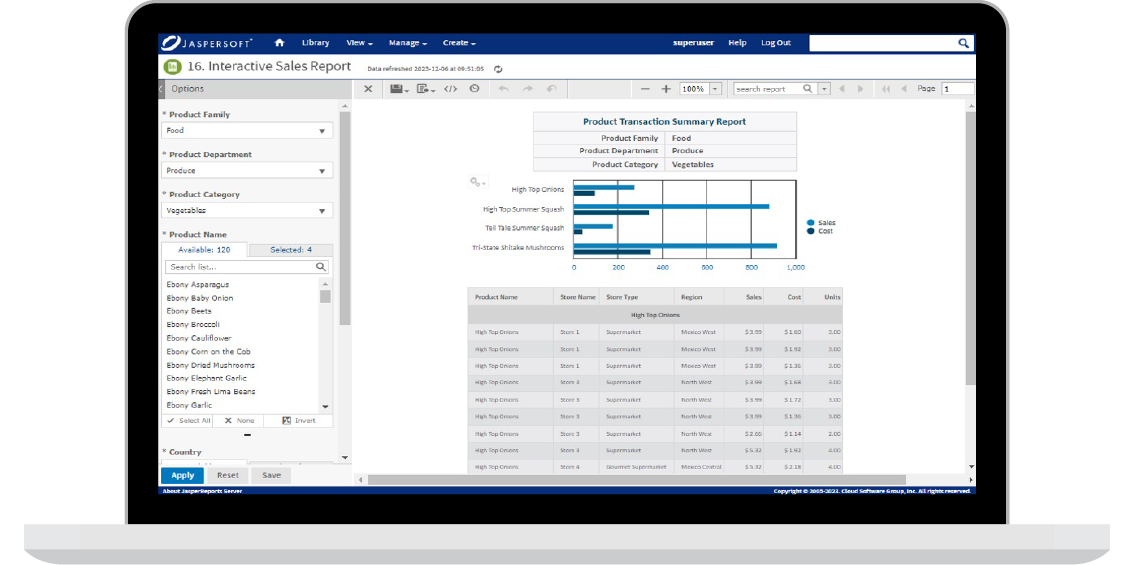Image resolution: width=1125 pixels, height=565 pixels.
Task: Click the Search list input field
Action: click(x=240, y=267)
